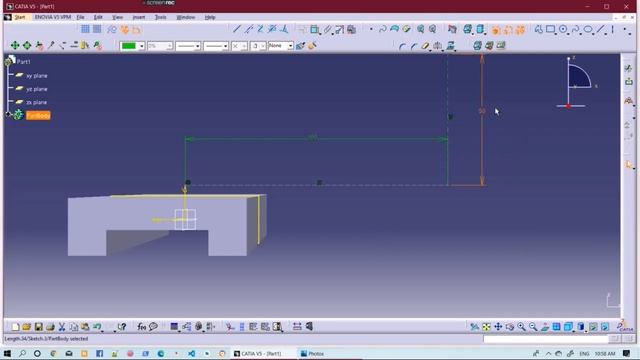Screen dimensions: 640x360
Task: Toggle Dimensional Constraints icon
Action: click(136, 29)
